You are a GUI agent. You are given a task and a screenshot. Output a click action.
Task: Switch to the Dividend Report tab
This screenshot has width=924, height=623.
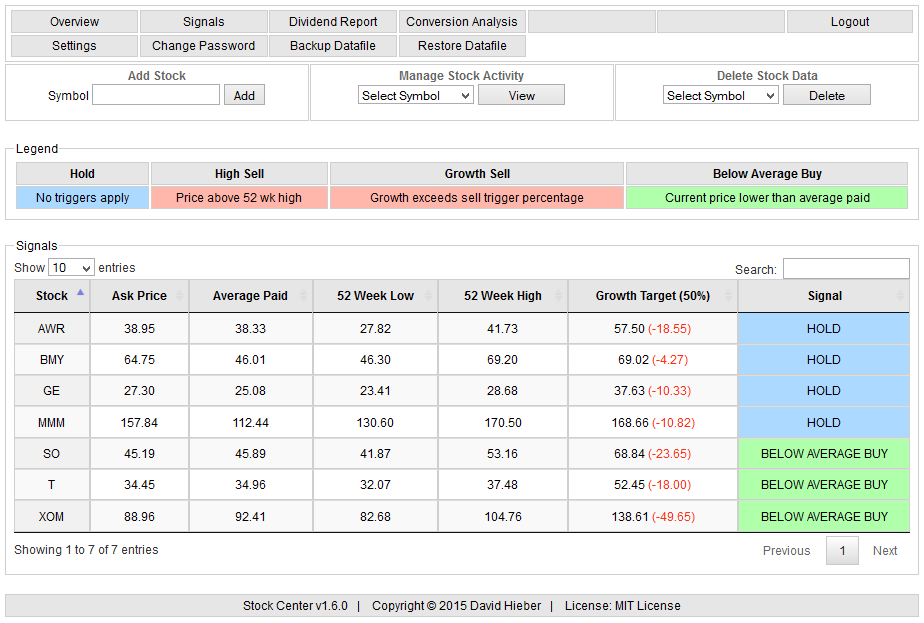(x=332, y=21)
